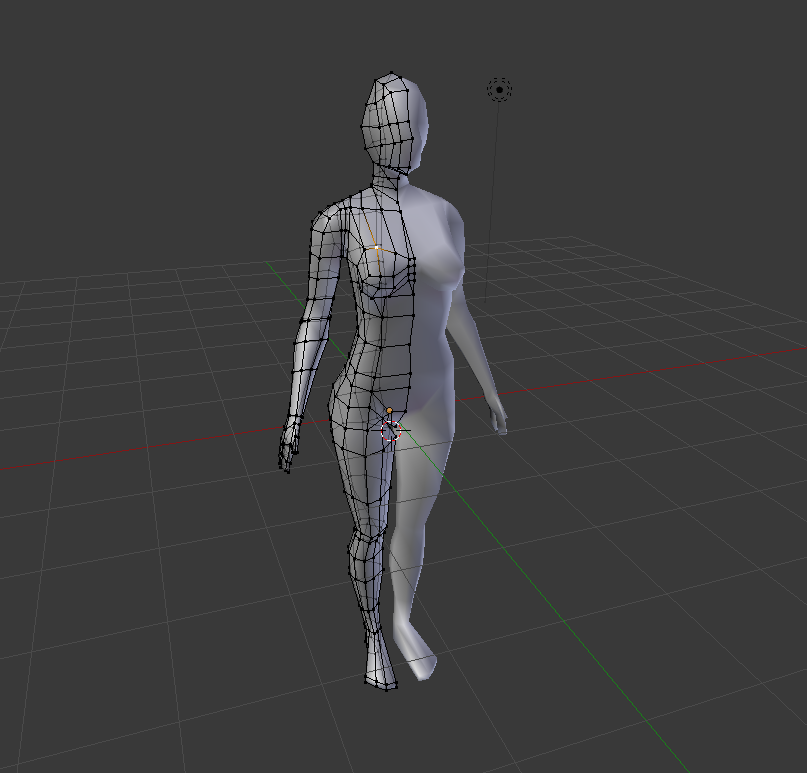Click the red-white 3D cursor circle
The height and width of the screenshot is (773, 807).
point(391,431)
